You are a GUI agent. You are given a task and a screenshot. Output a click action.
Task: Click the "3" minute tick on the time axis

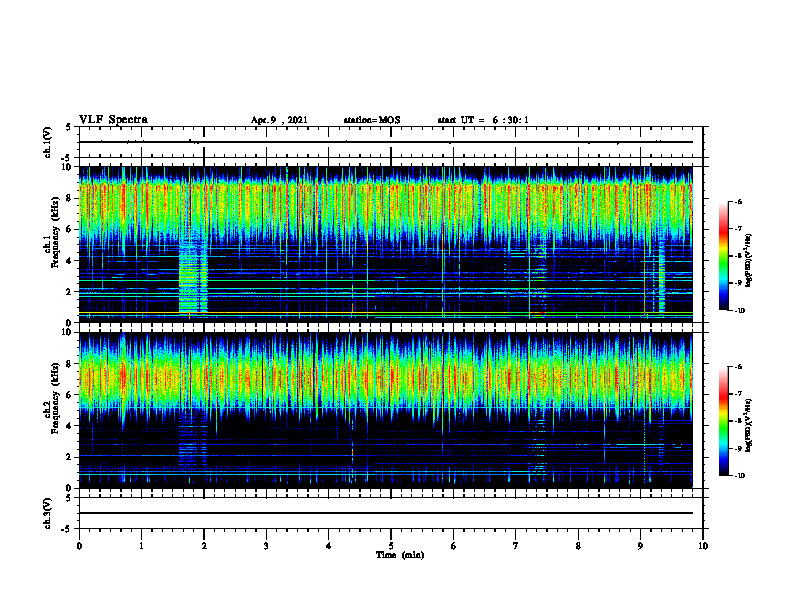(266, 546)
